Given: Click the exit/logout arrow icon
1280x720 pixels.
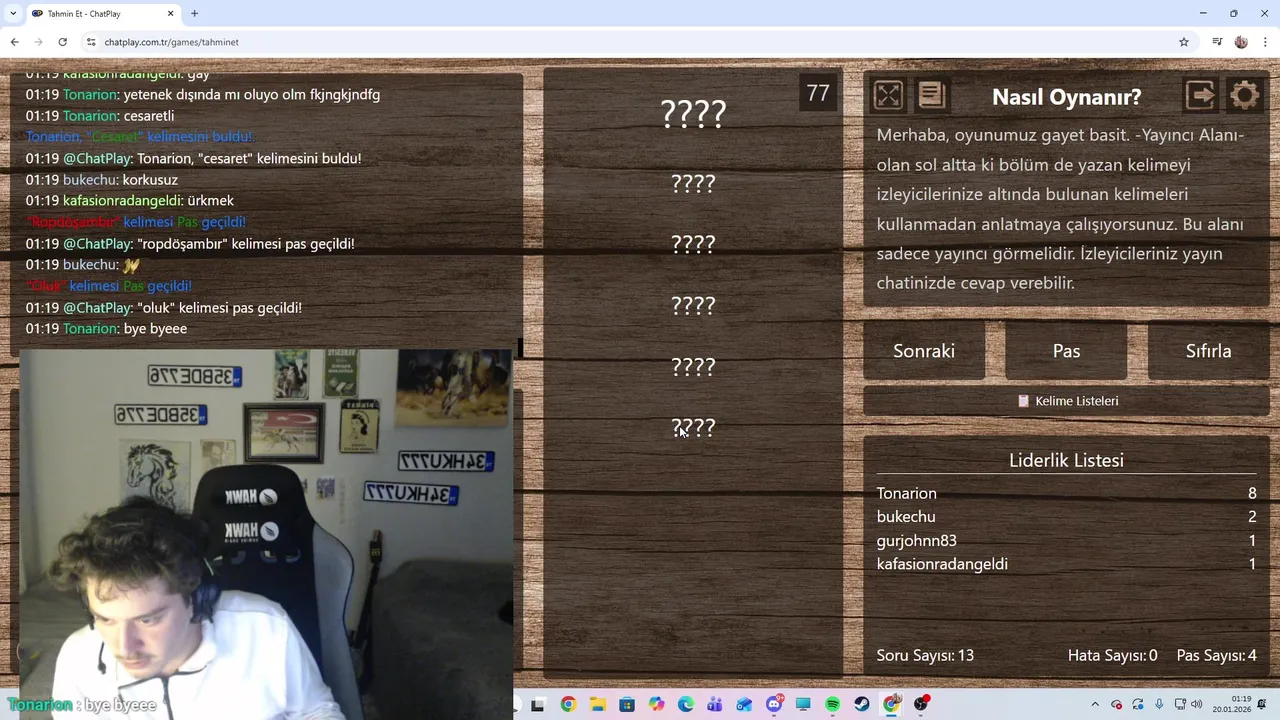Looking at the screenshot, I should pos(1201,96).
